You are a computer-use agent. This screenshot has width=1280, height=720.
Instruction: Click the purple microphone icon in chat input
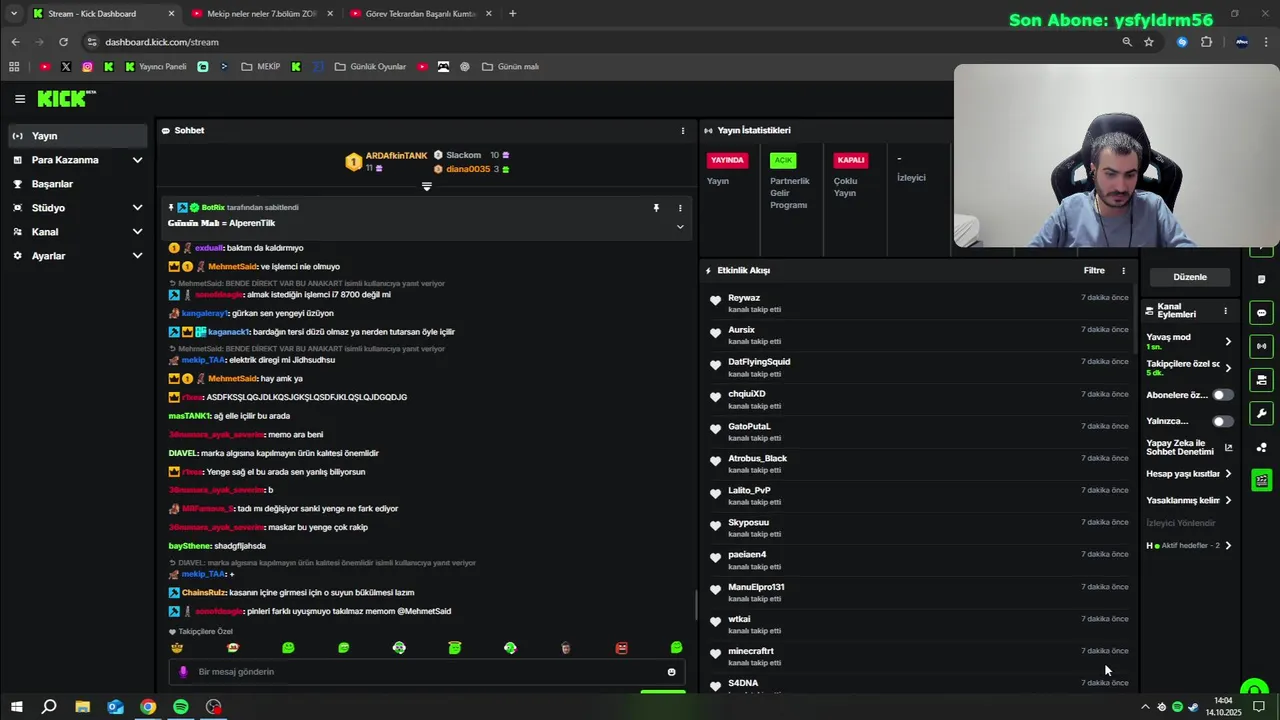tap(182, 672)
